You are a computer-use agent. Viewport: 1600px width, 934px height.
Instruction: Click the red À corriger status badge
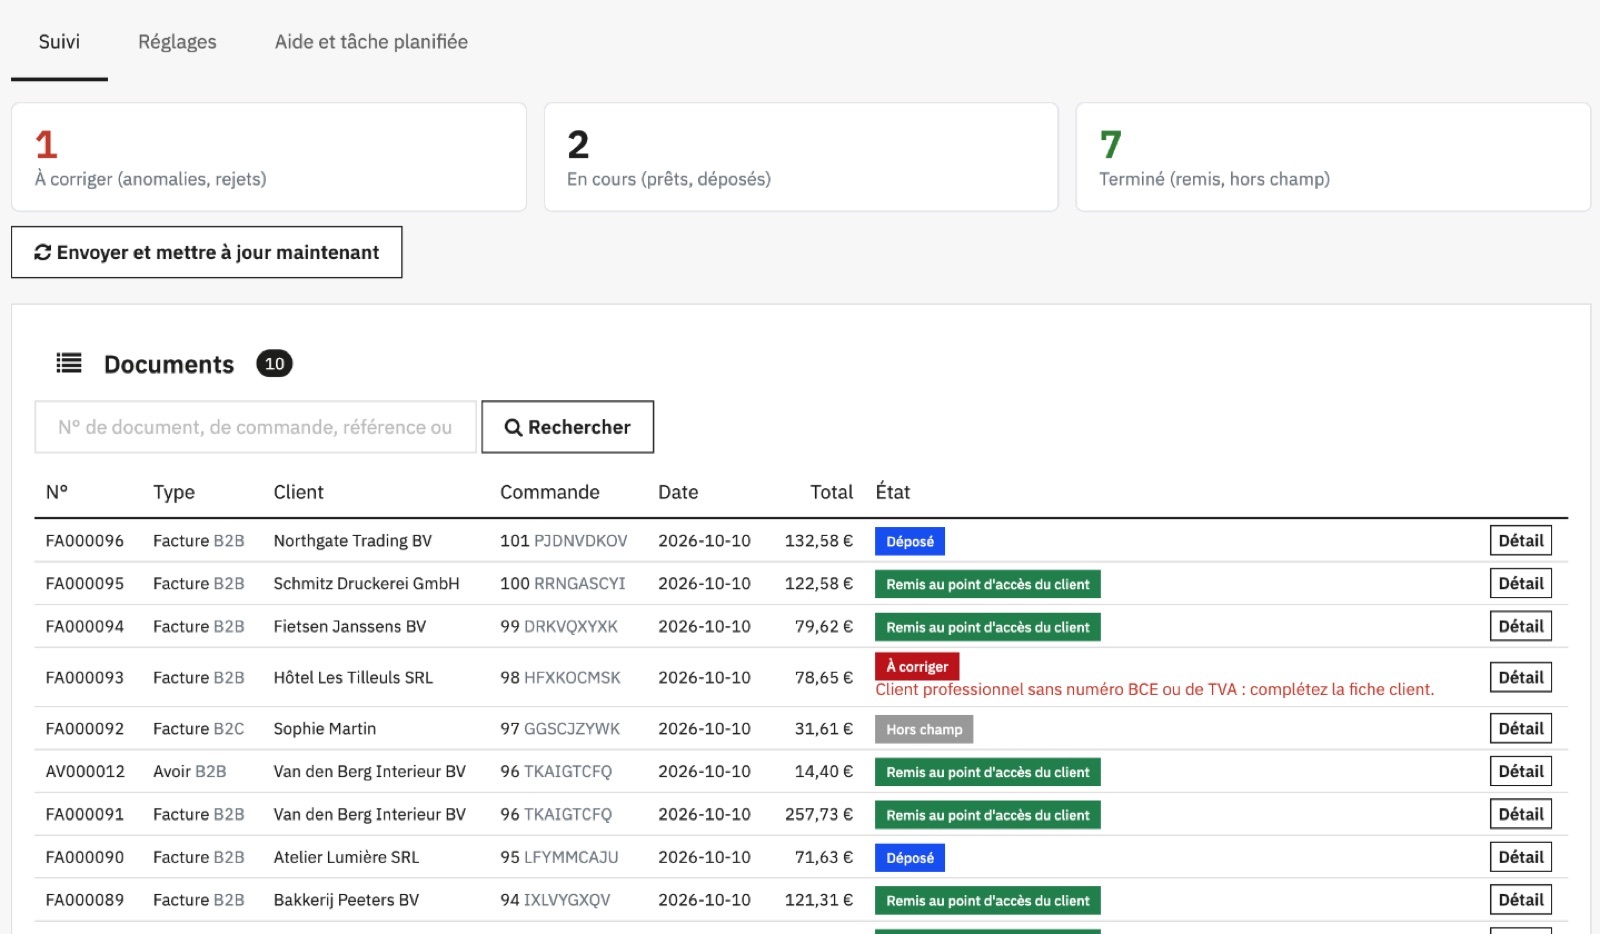[917, 666]
